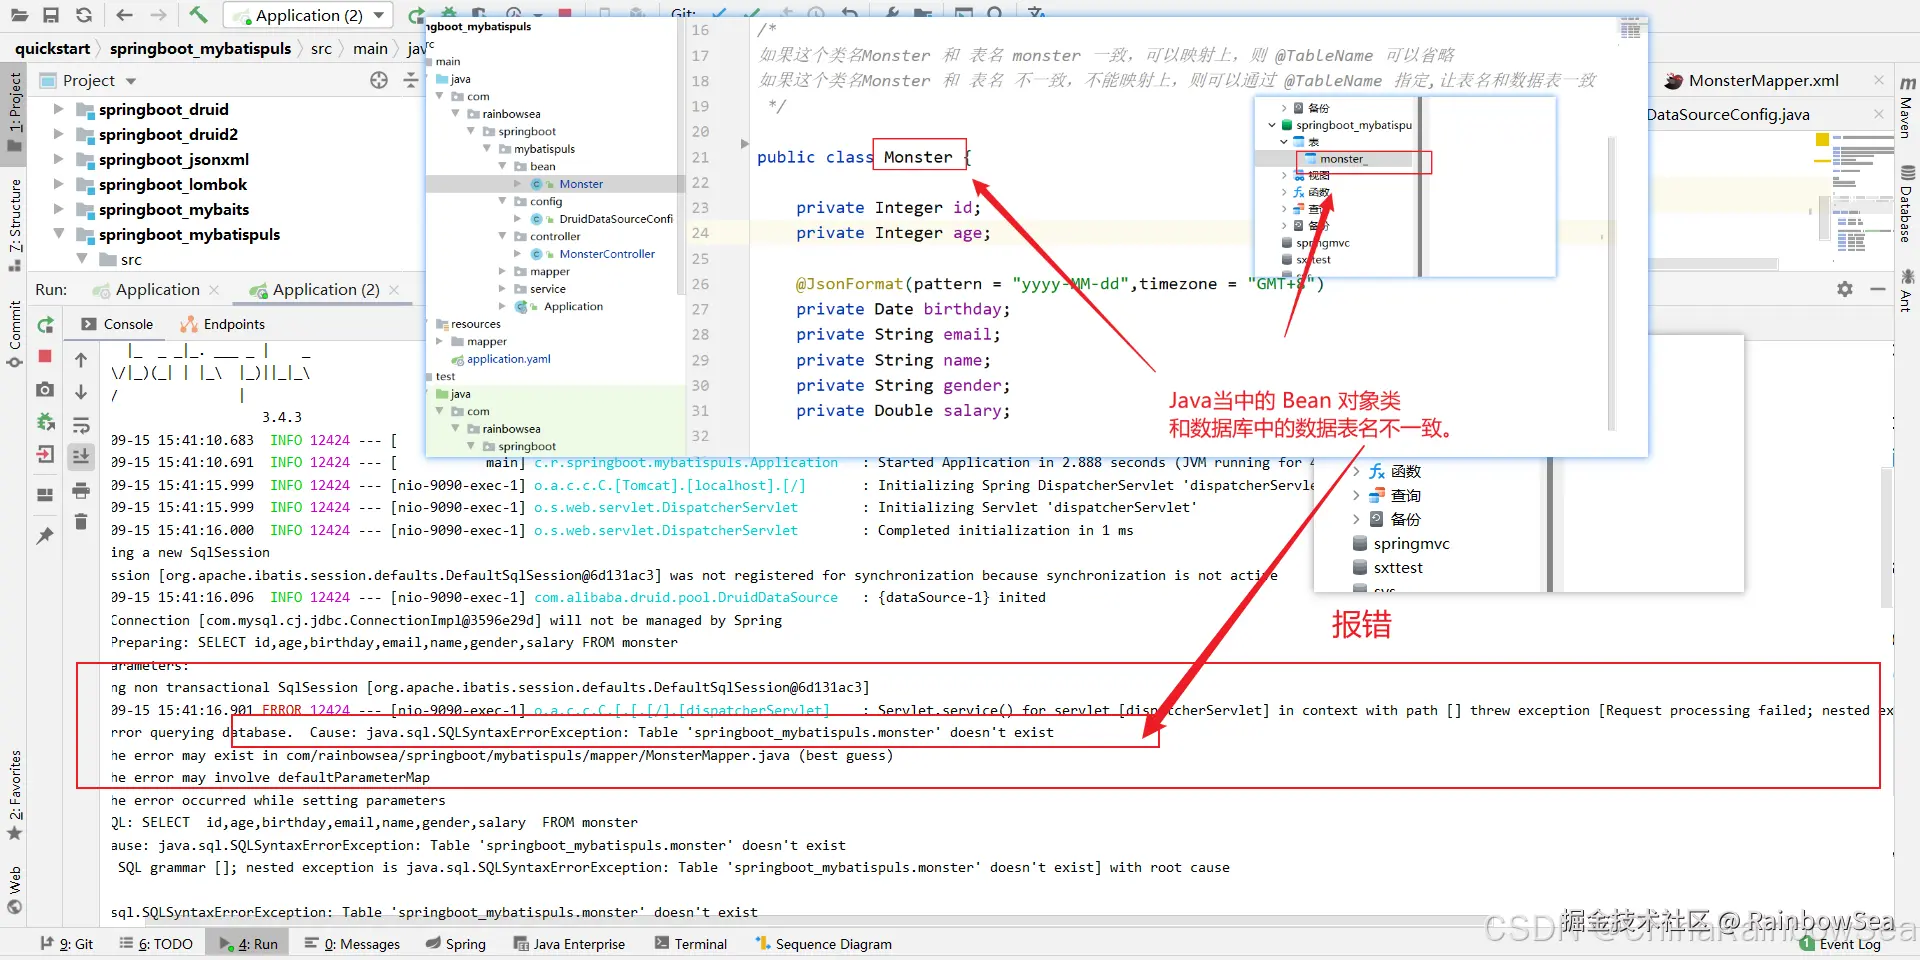Image resolution: width=1920 pixels, height=960 pixels.
Task: Click the Save All toolbar icon
Action: click(x=51, y=15)
